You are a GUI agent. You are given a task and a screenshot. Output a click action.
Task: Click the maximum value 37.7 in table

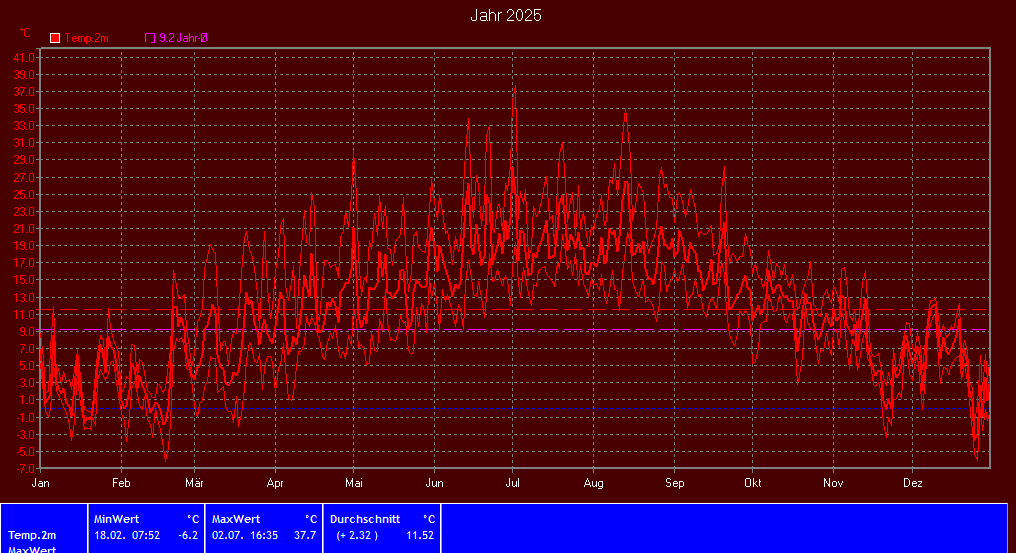tap(305, 536)
